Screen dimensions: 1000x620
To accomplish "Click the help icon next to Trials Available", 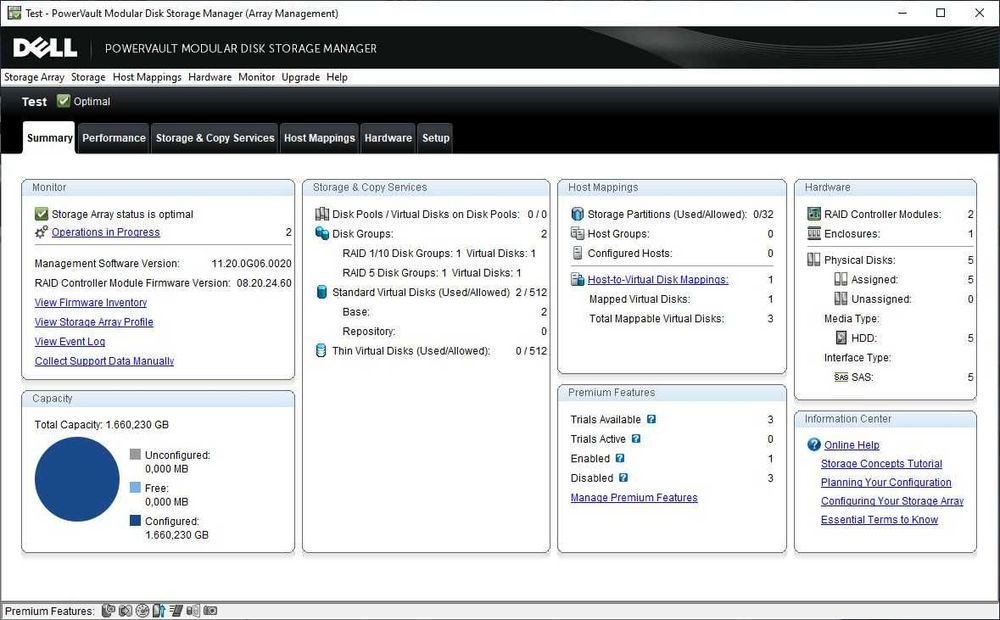I will coord(651,419).
